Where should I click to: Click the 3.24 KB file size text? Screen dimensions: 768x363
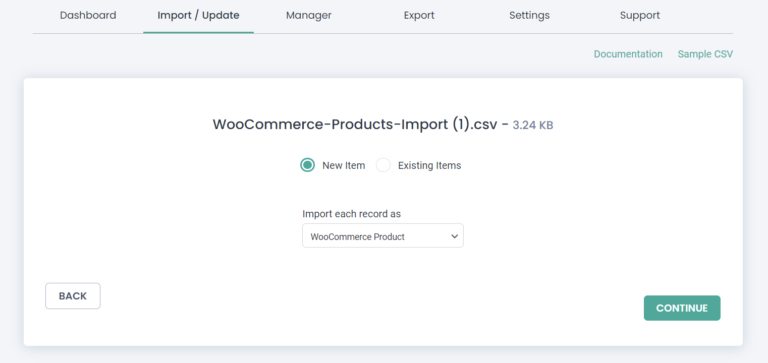(533, 125)
